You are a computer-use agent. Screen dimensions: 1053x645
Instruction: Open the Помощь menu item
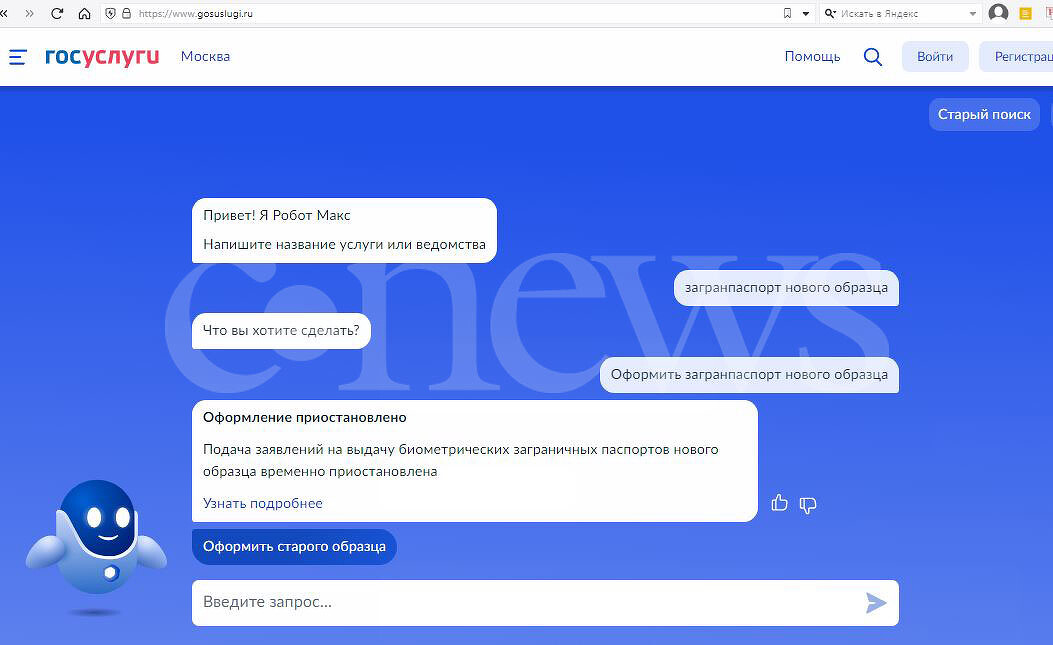pos(812,57)
